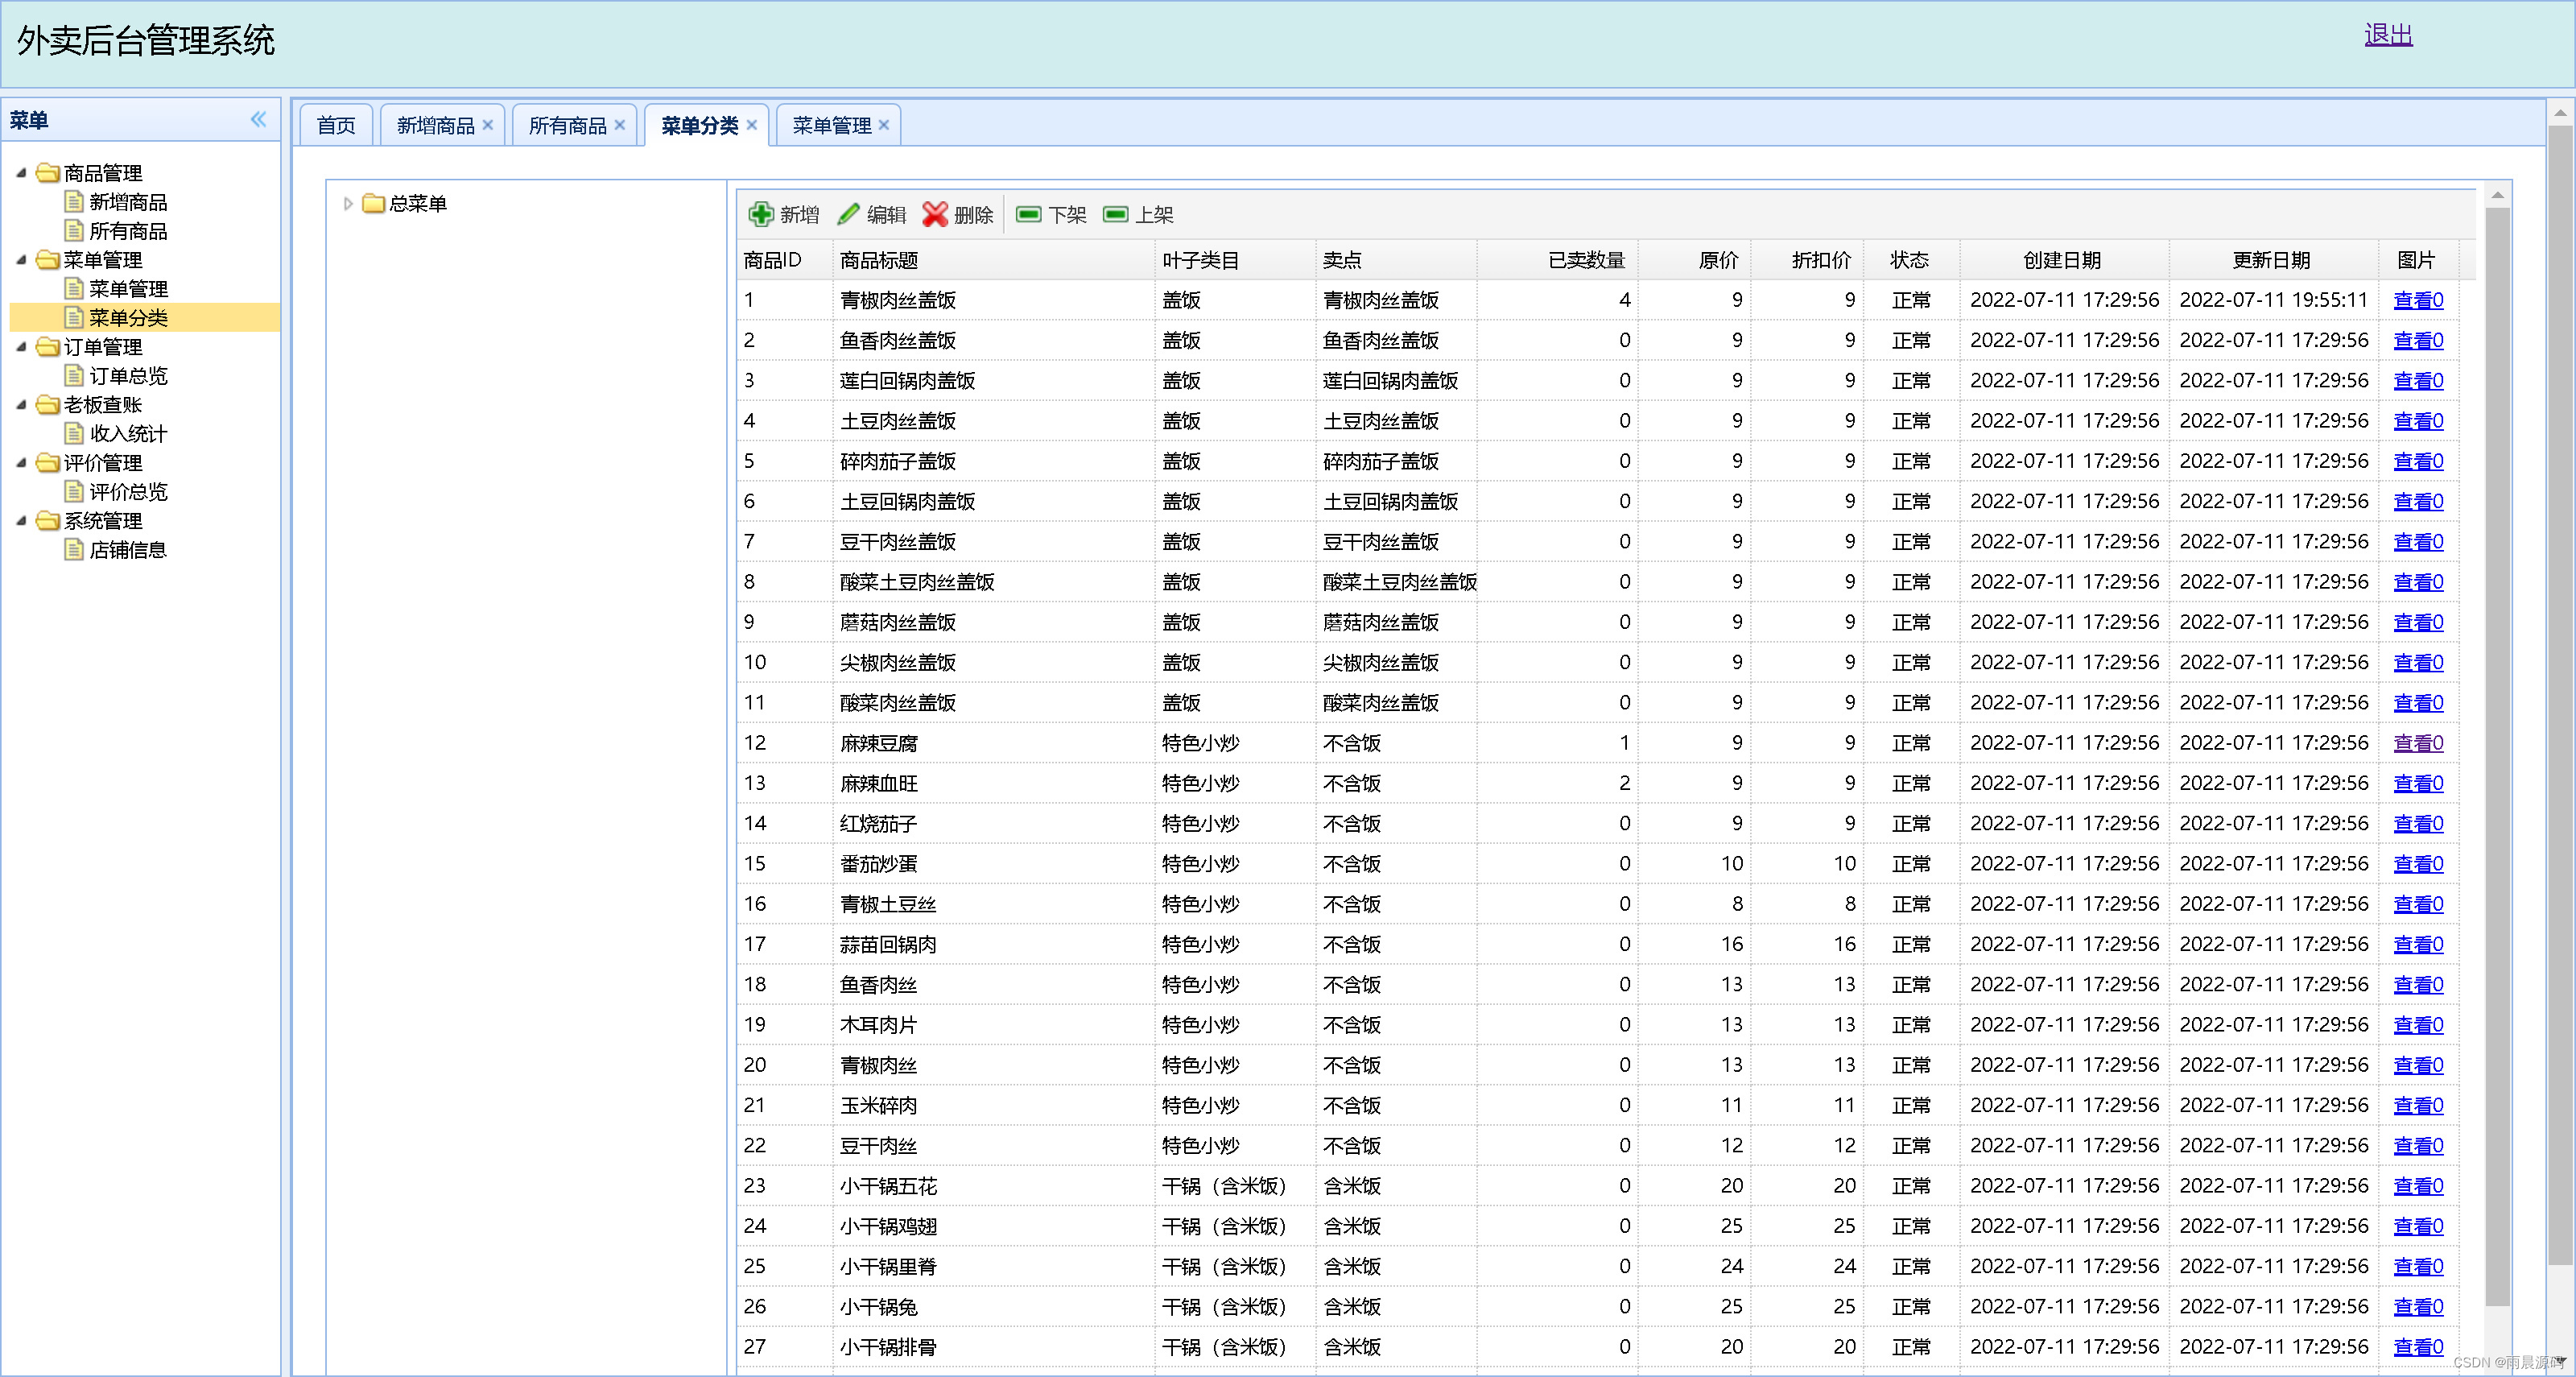Collapse the 评价管理 tree node

click(x=21, y=463)
